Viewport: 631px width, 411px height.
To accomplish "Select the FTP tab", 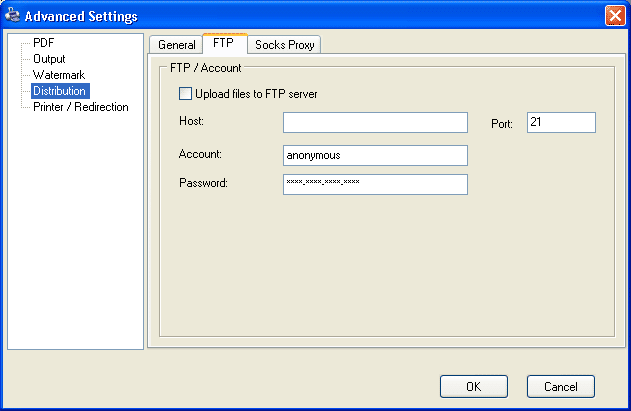I will (x=224, y=43).
